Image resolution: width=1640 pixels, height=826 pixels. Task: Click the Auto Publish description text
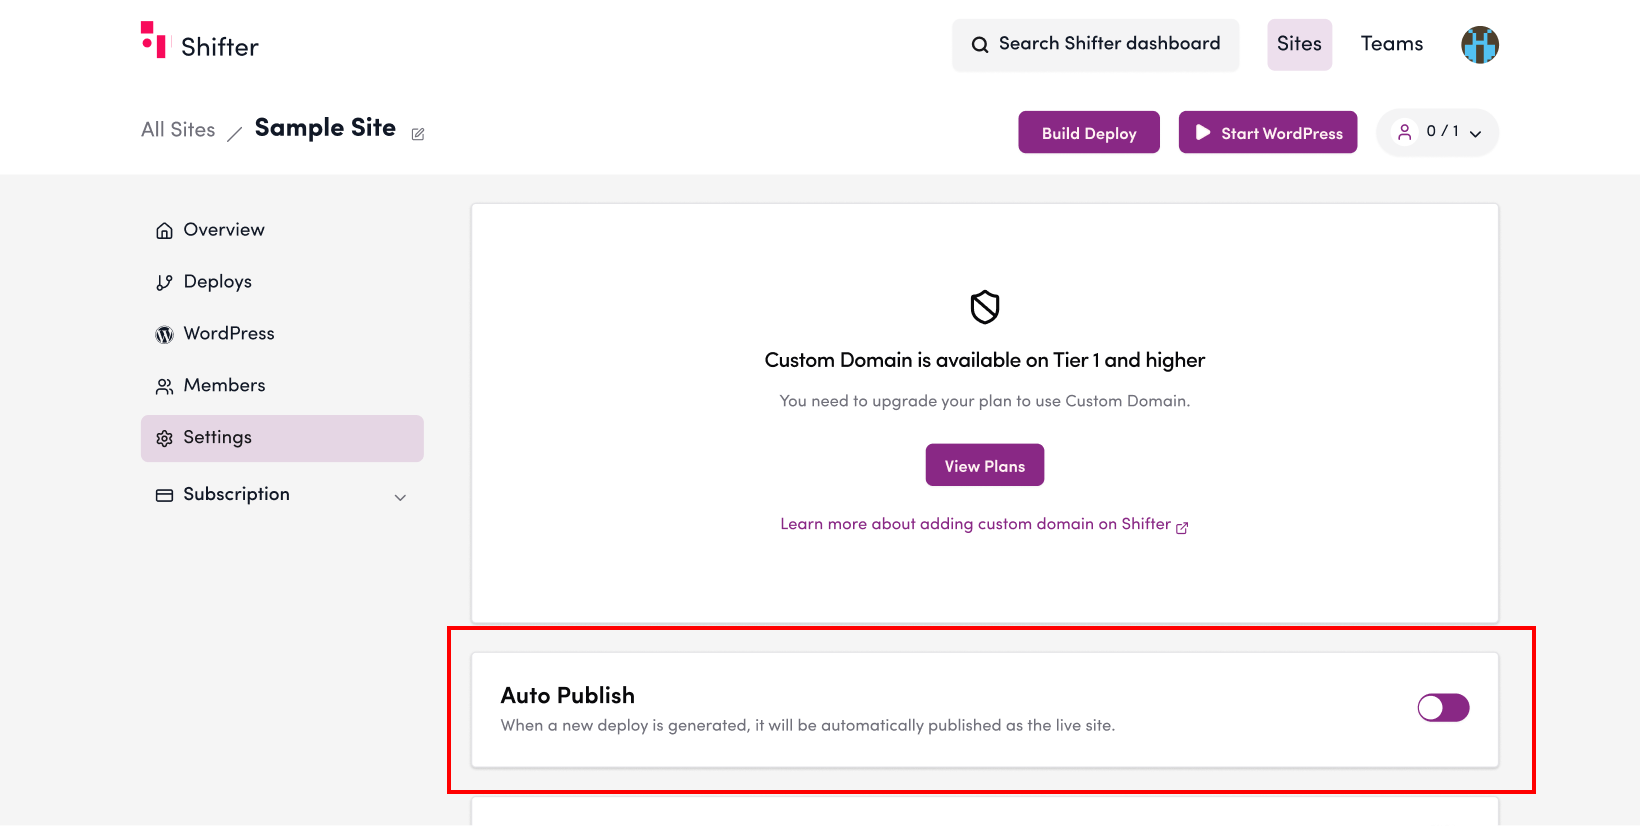coord(808,726)
